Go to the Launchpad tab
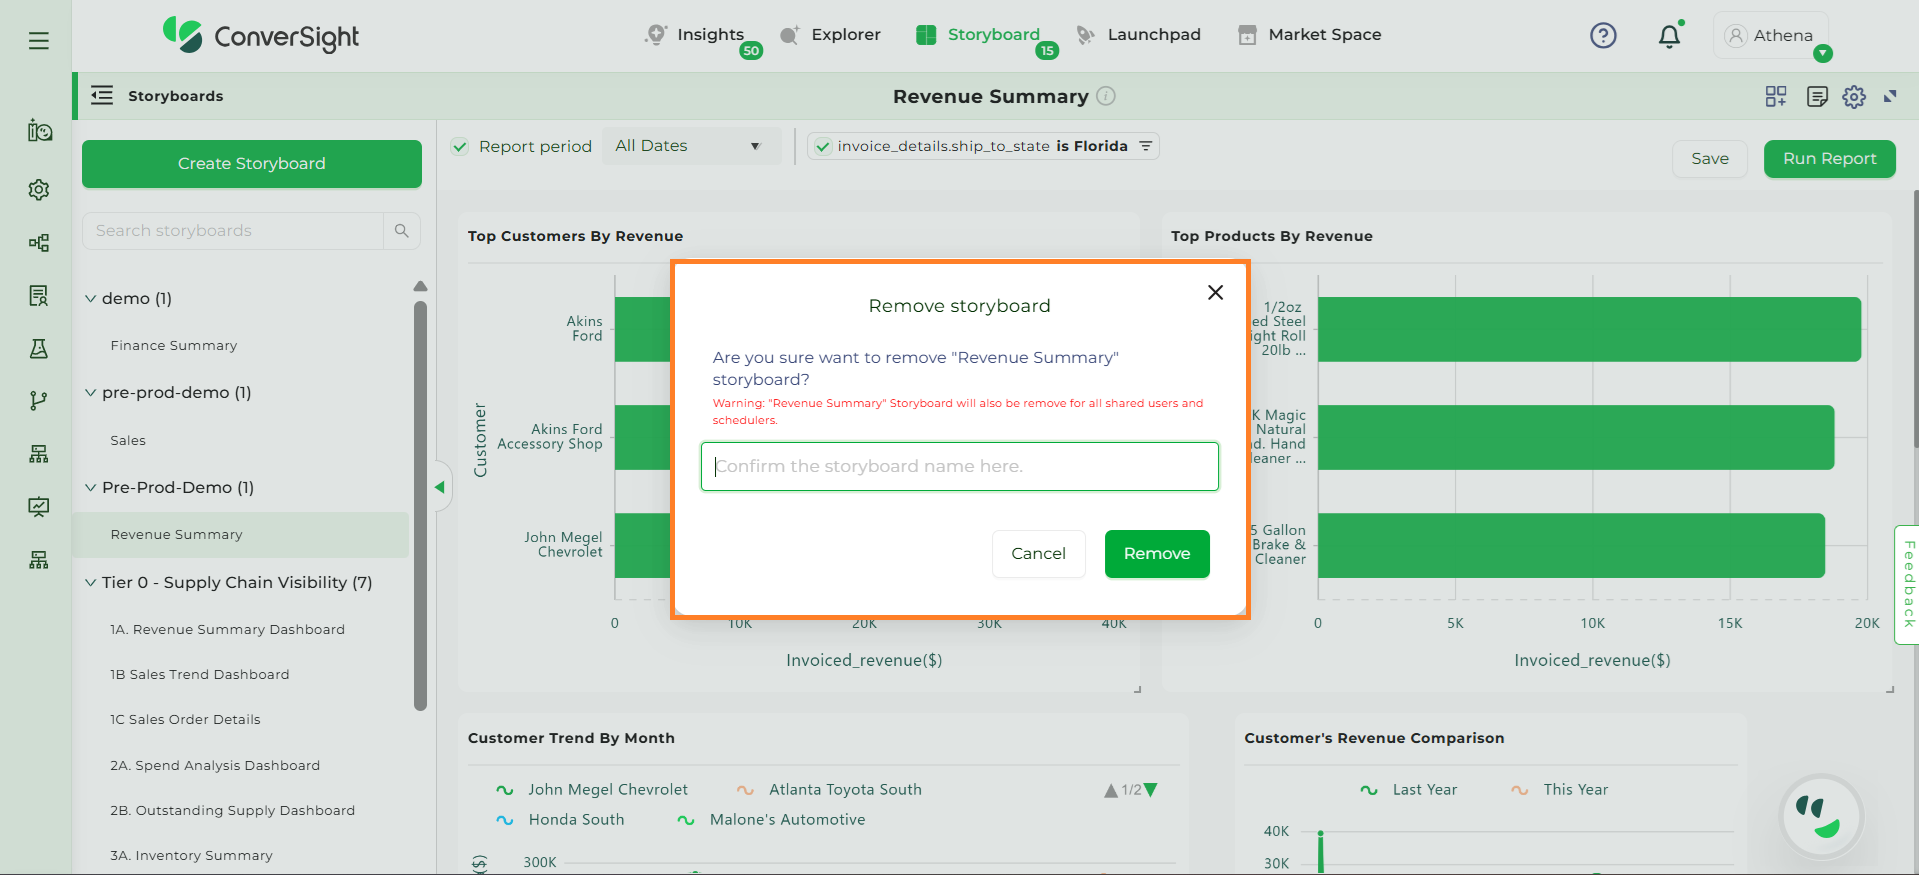Viewport: 1919px width, 875px height. [x=1138, y=35]
